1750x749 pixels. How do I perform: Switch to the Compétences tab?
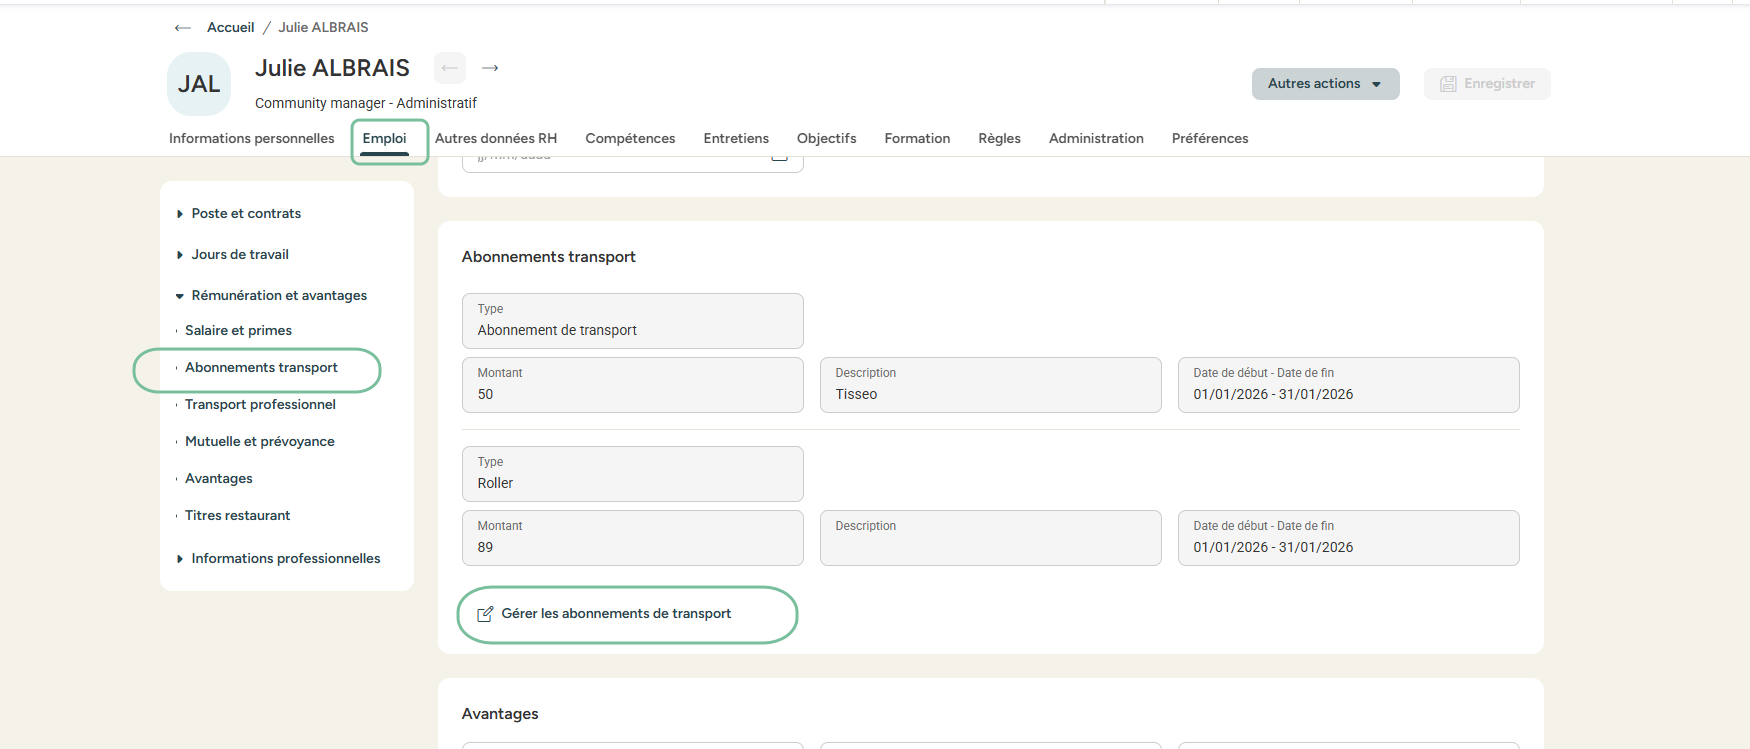tap(630, 139)
